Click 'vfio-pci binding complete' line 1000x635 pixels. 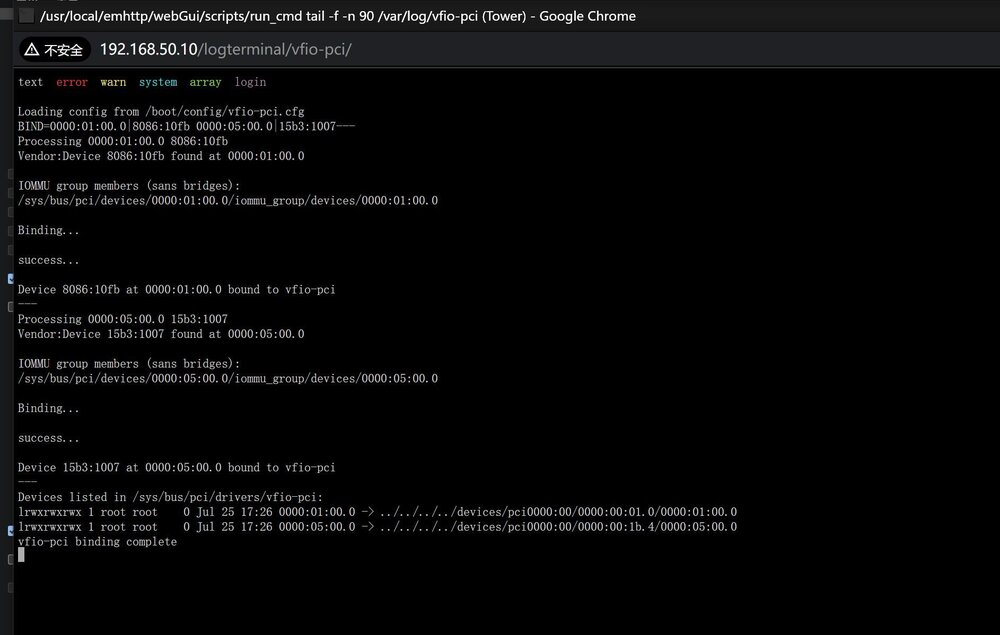point(97,542)
